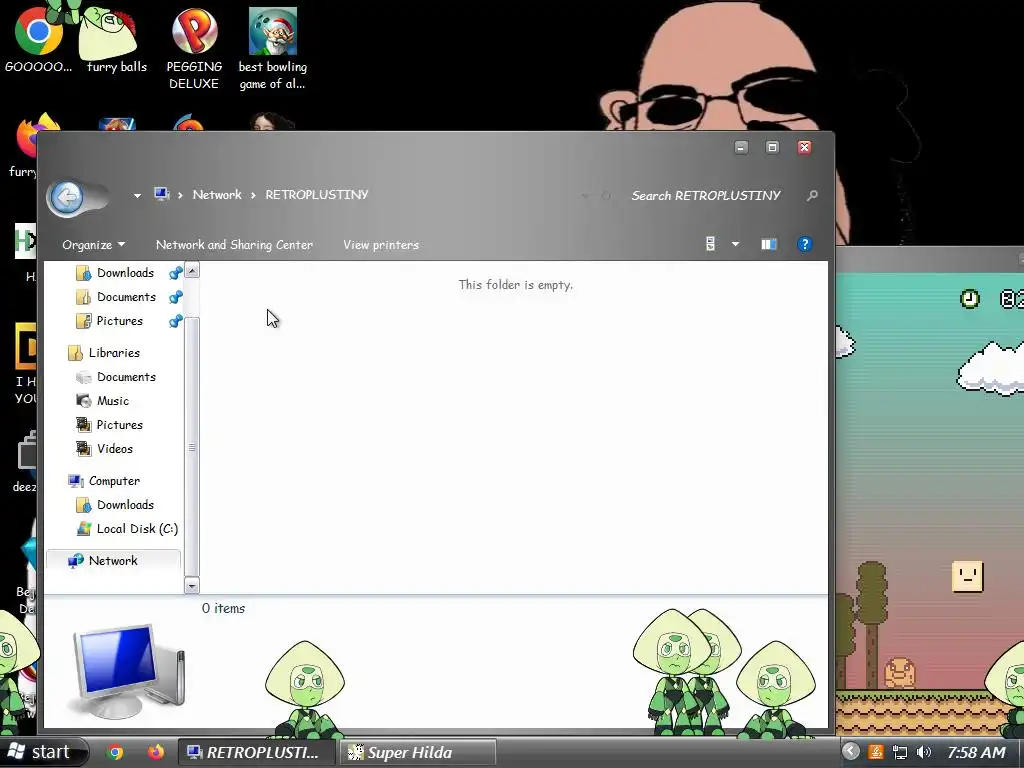Select the RETROPLUSTINY breadcrumb

pos(317,195)
